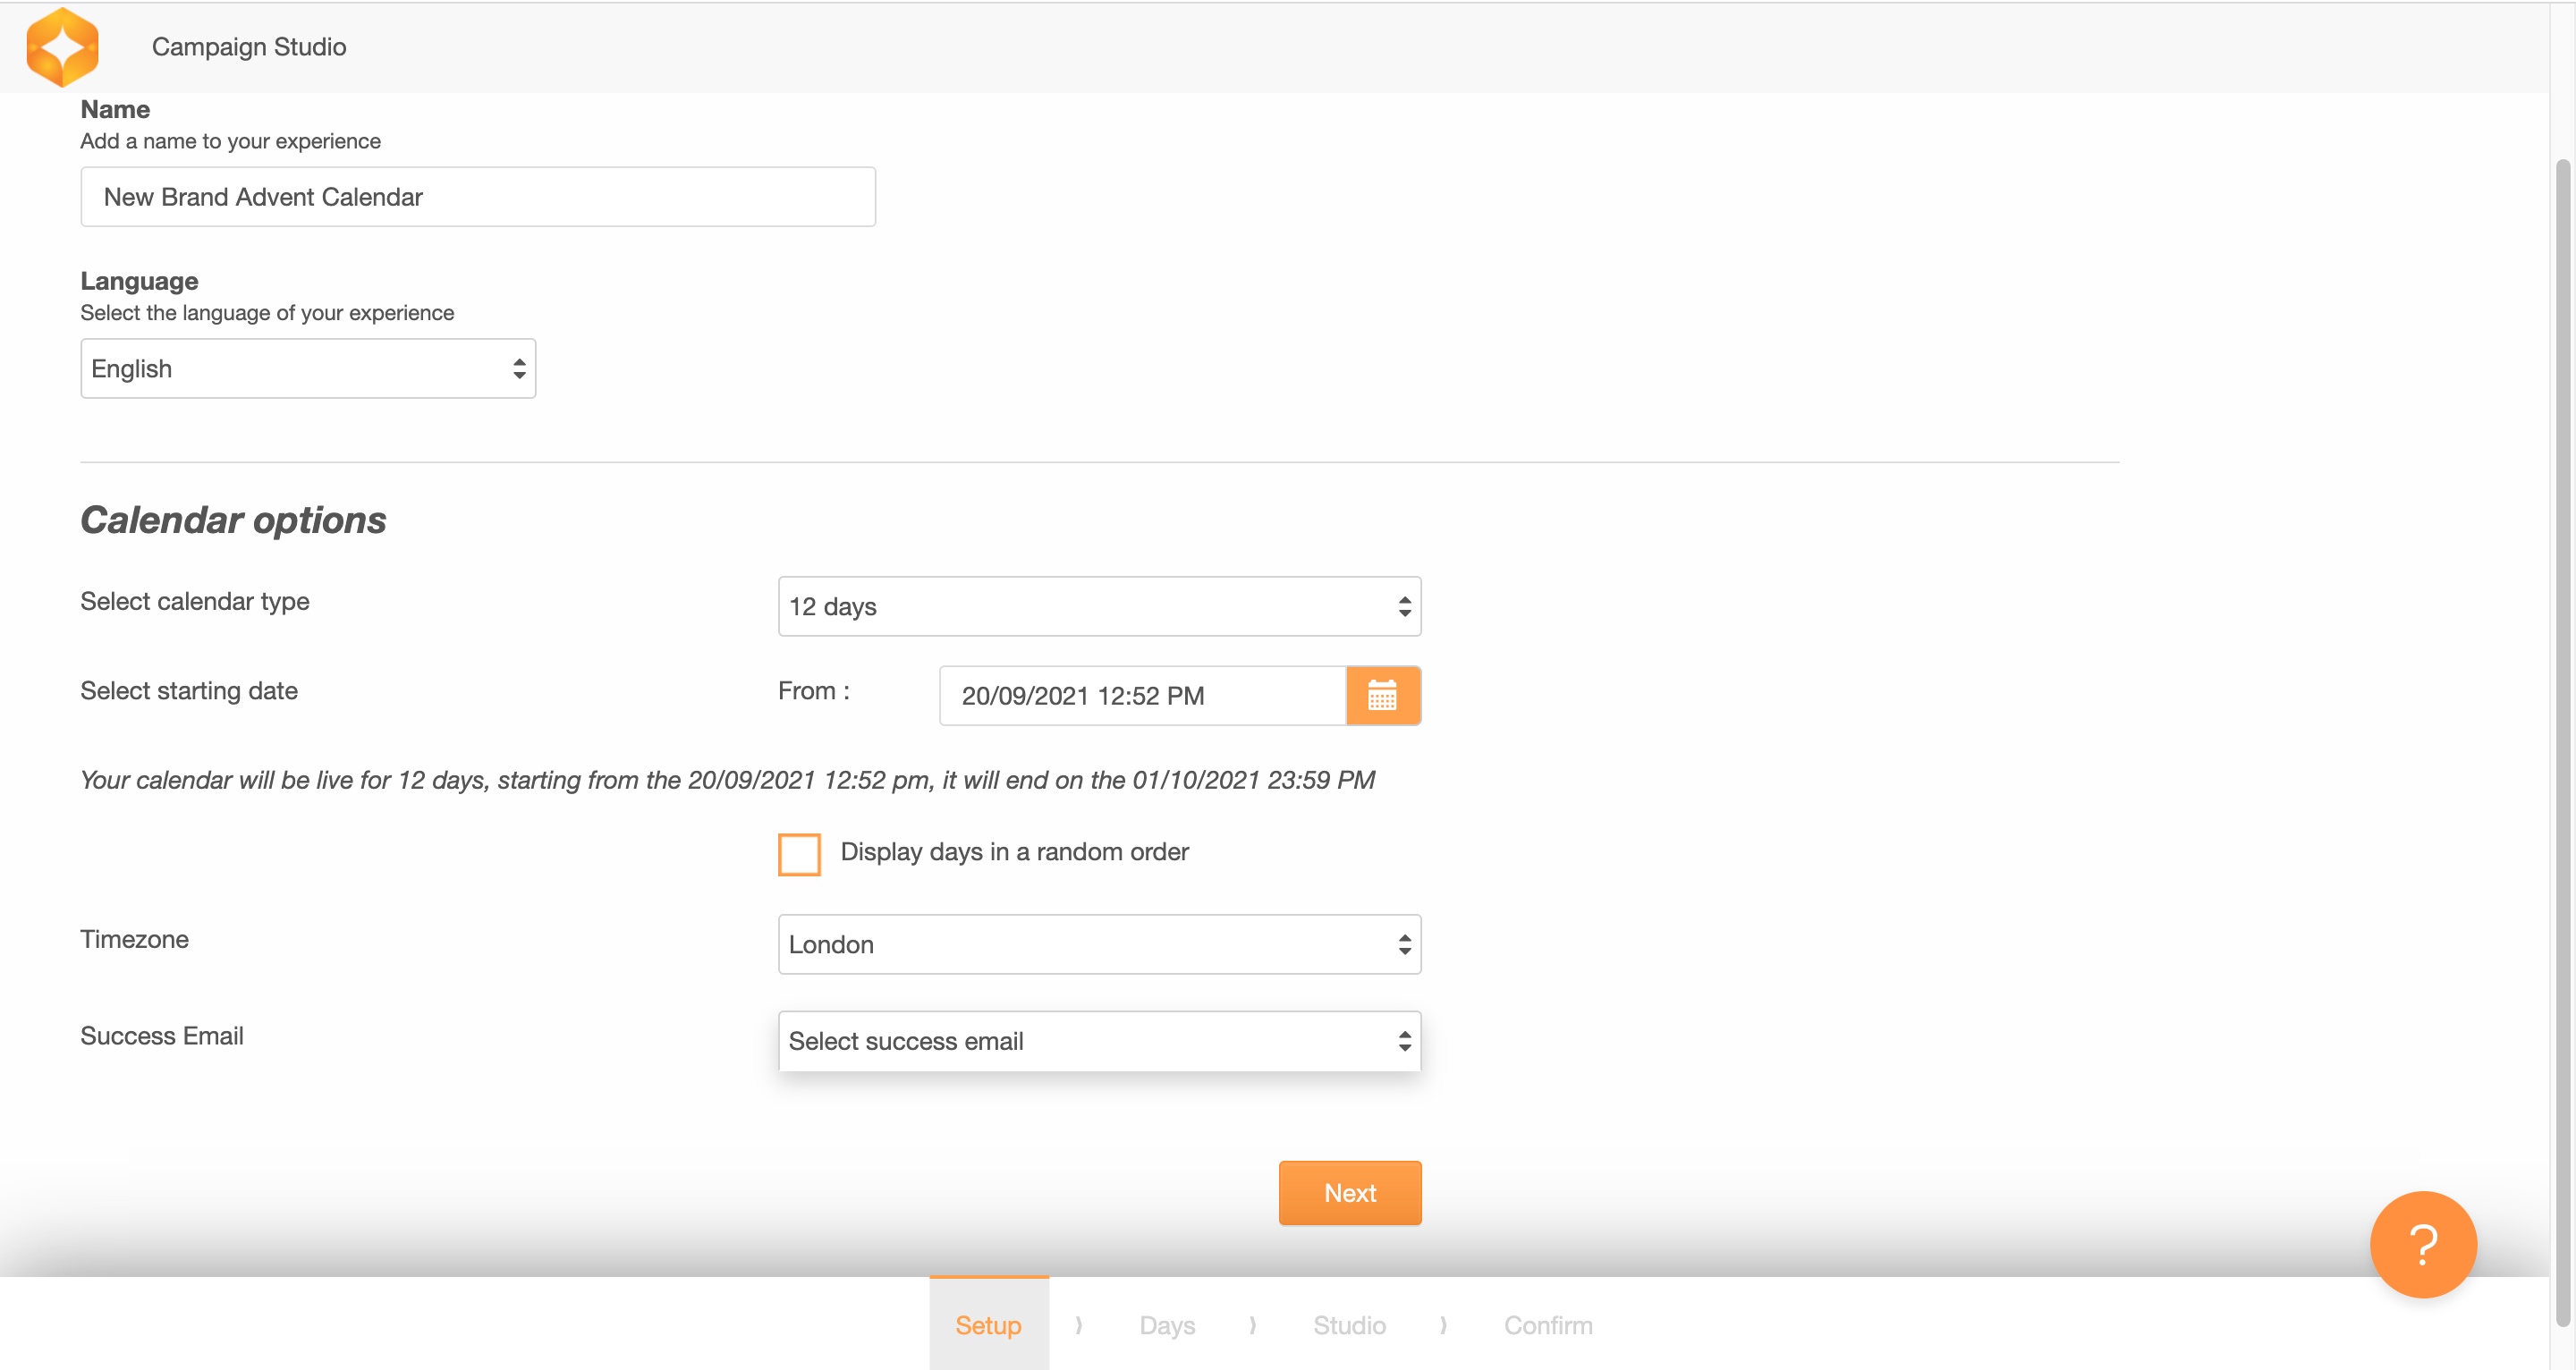Open the Language dropdown showing English
The height and width of the screenshot is (1370, 2576).
point(308,369)
